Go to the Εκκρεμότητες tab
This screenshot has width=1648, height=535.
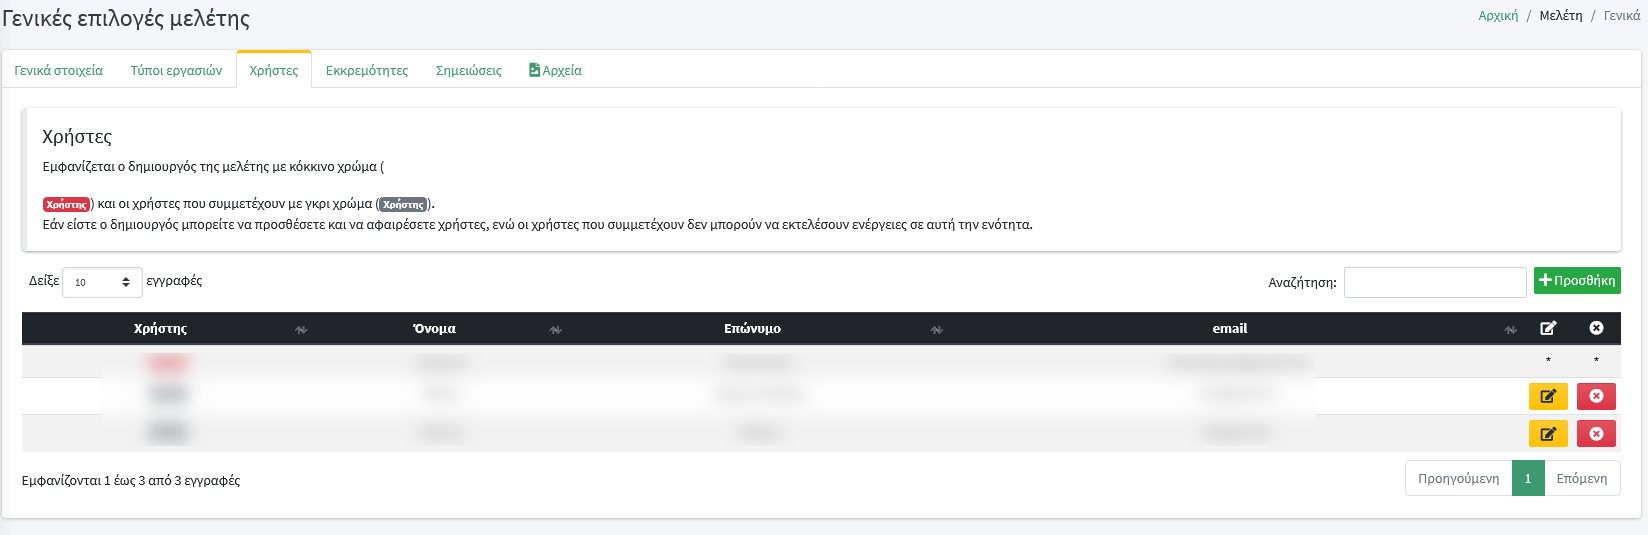366,71
